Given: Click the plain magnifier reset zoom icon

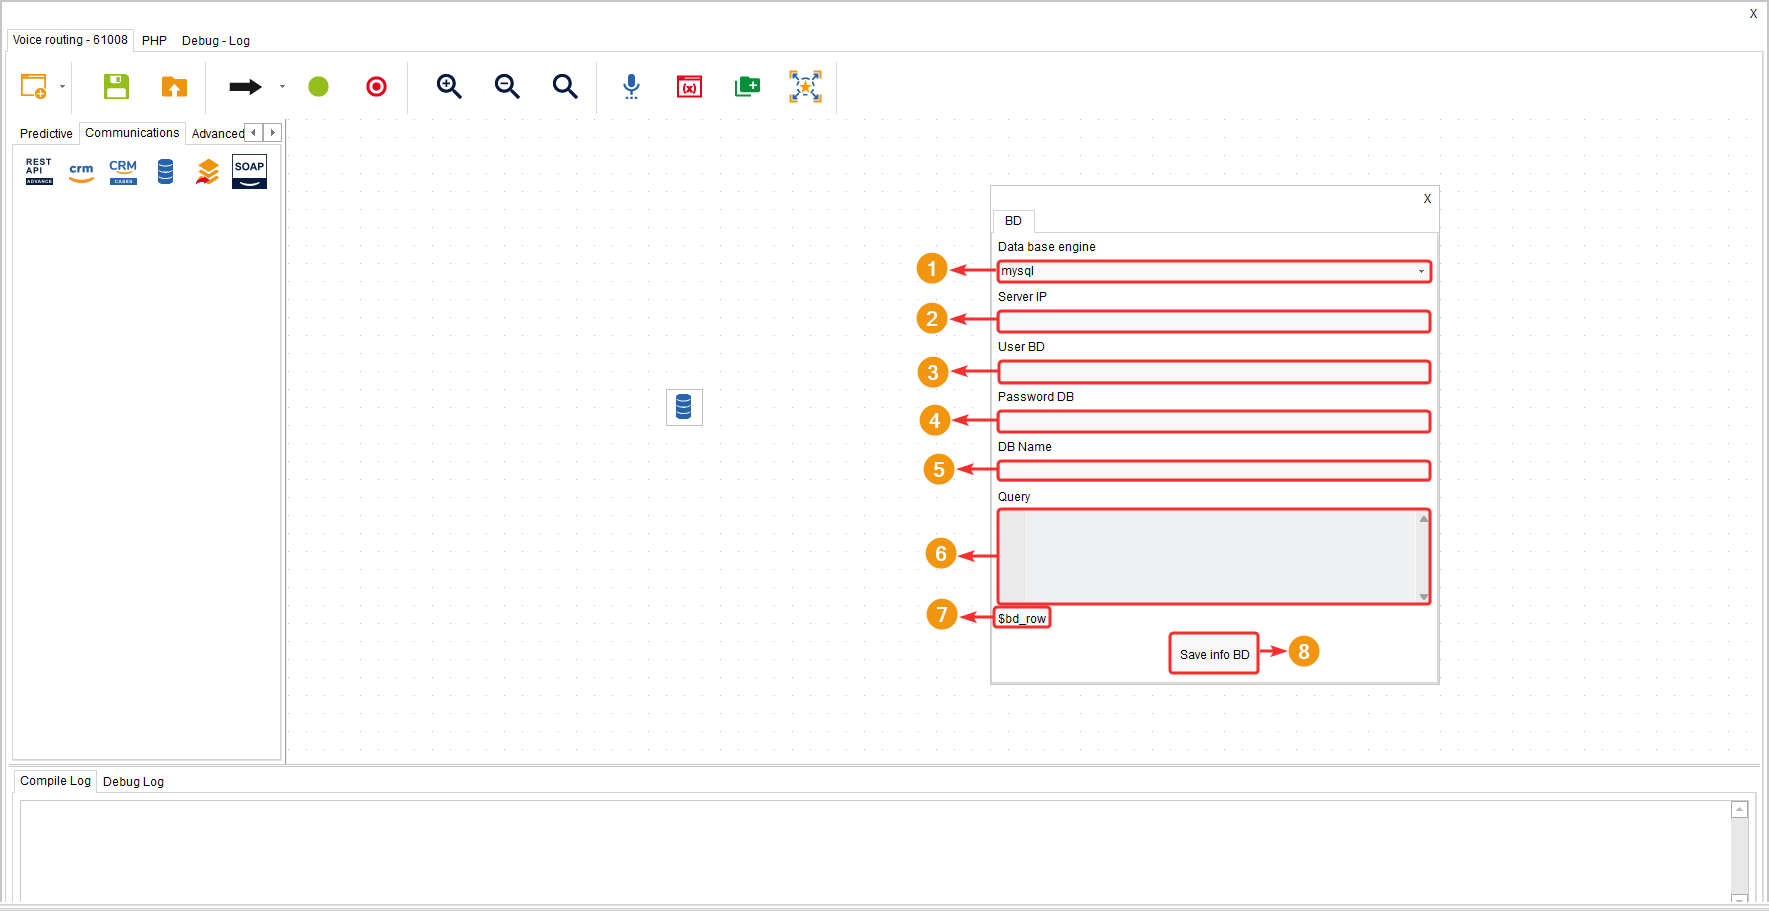Looking at the screenshot, I should pos(565,86).
